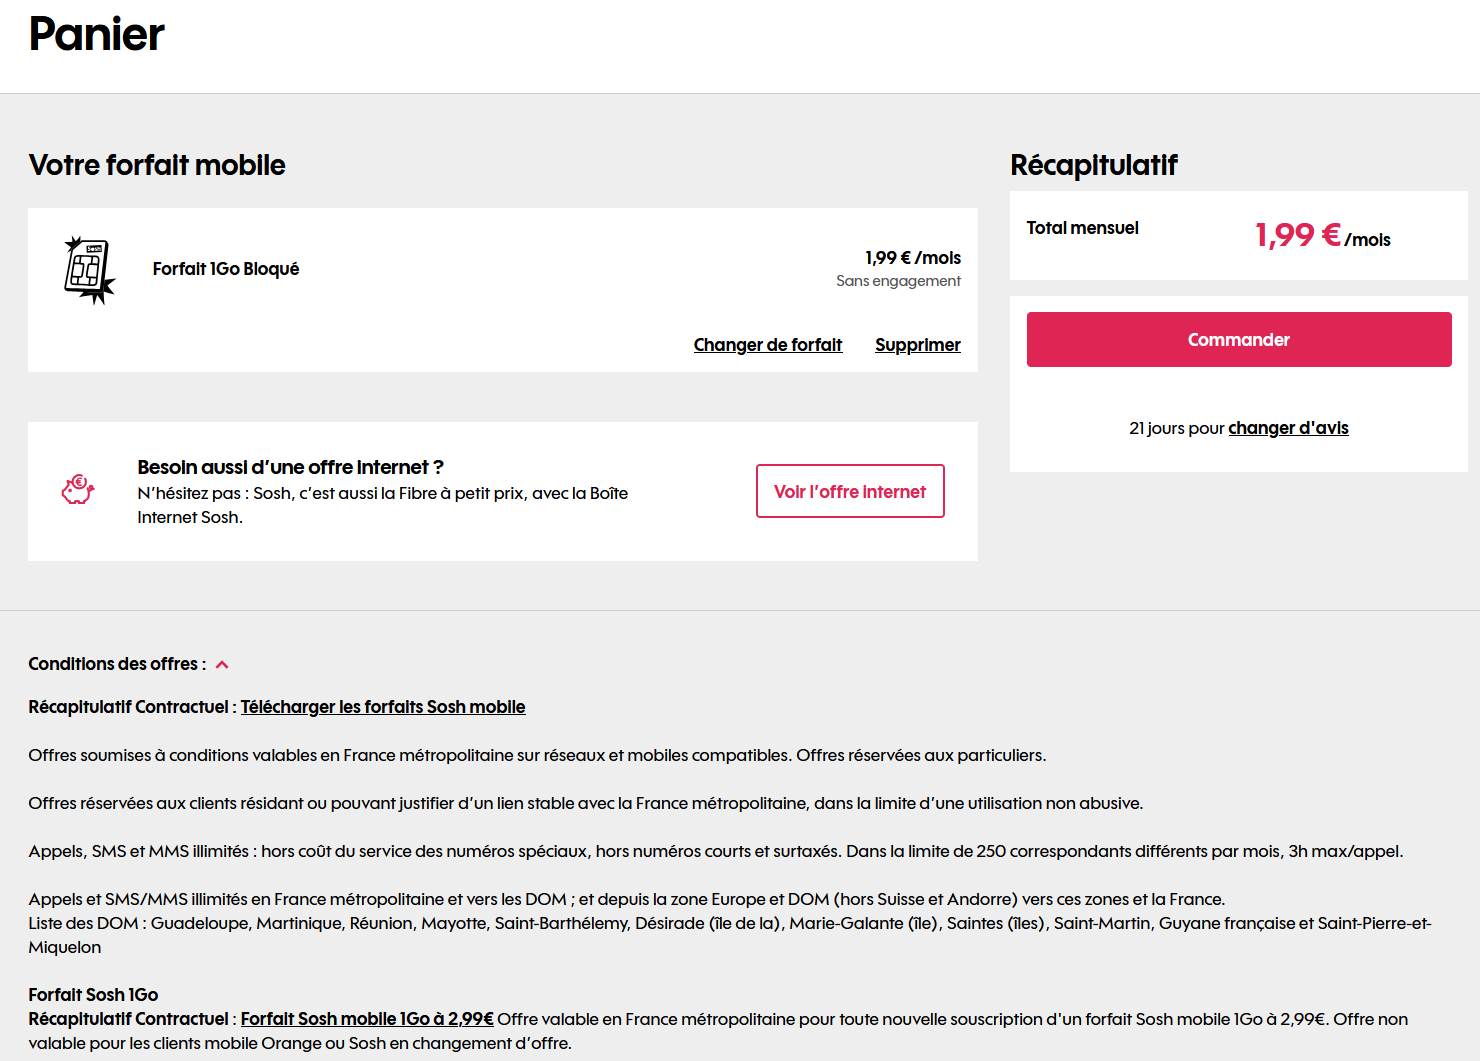Click the Liste des DOM line
Viewport: 1480px width, 1061px height.
pos(730,935)
